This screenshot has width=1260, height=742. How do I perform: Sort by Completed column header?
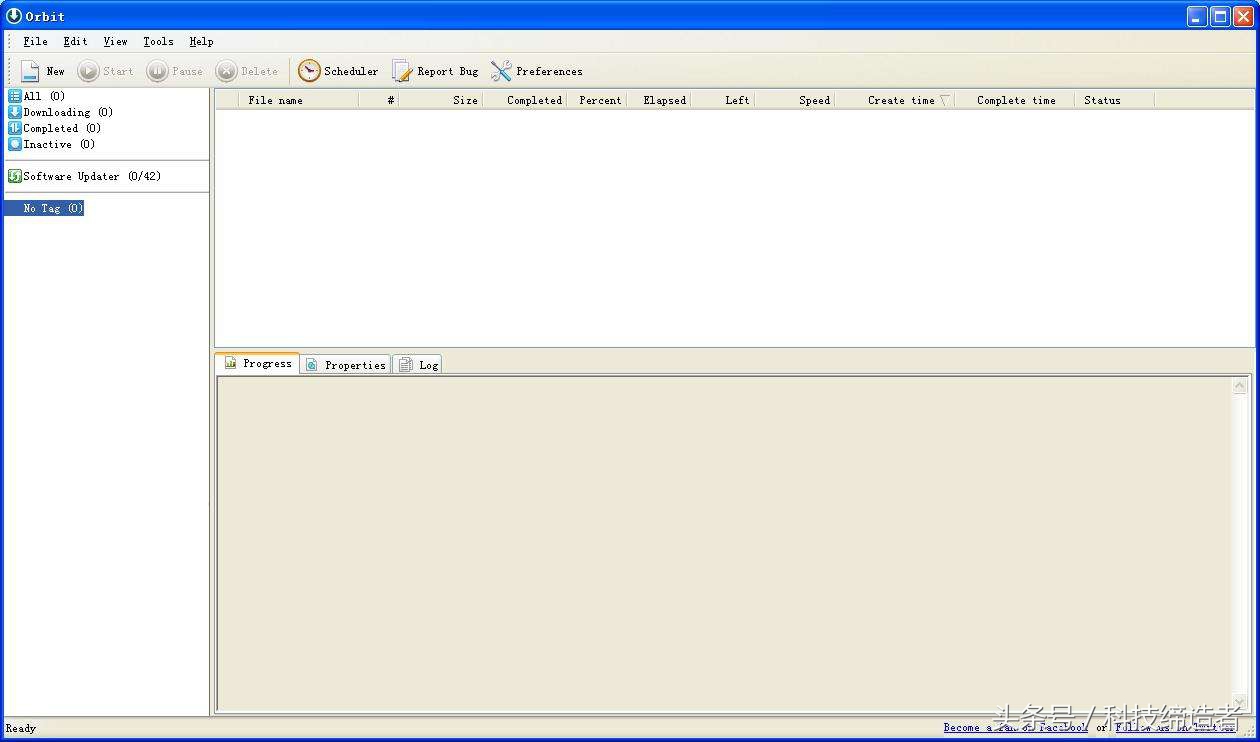point(525,100)
